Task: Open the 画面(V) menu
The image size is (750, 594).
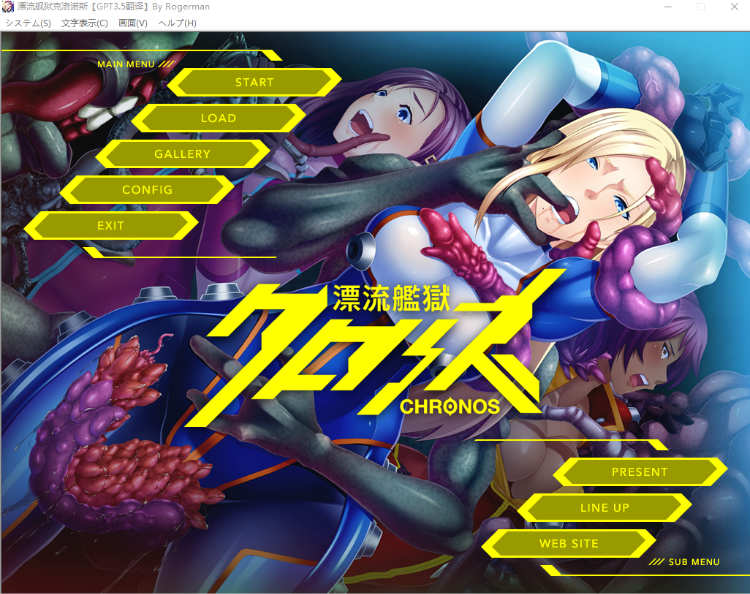Action: click(133, 23)
